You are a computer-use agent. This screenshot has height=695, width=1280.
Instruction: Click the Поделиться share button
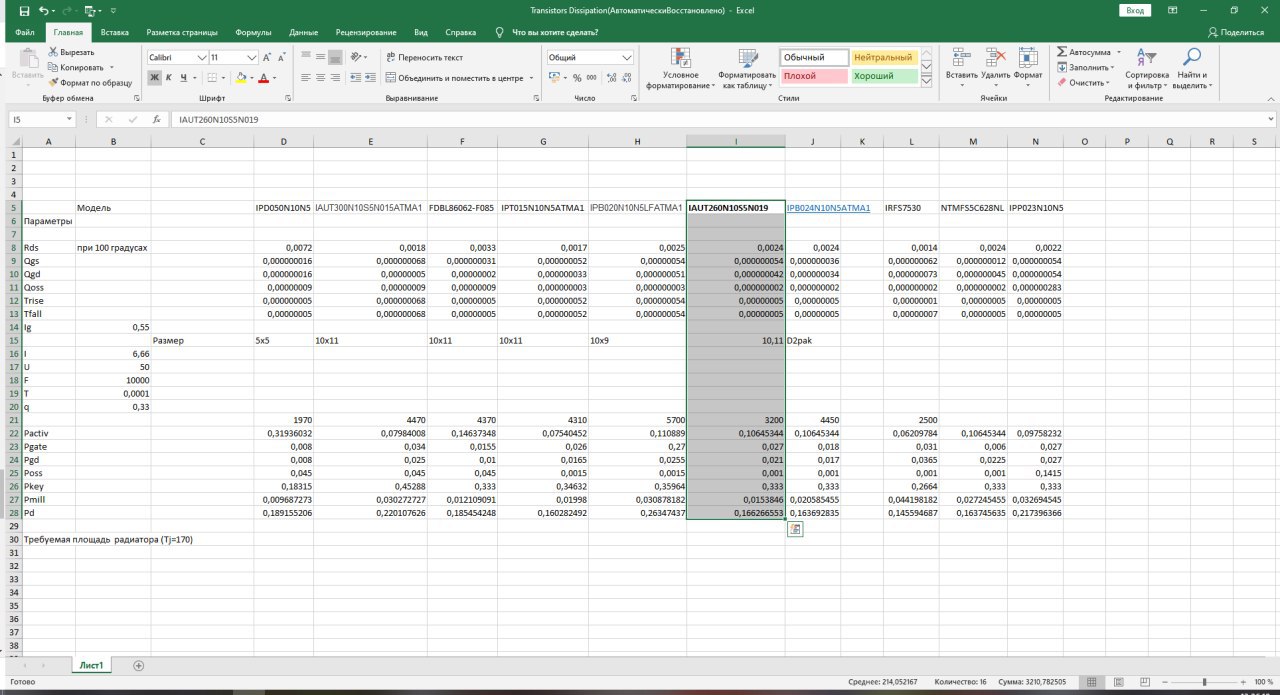1236,32
